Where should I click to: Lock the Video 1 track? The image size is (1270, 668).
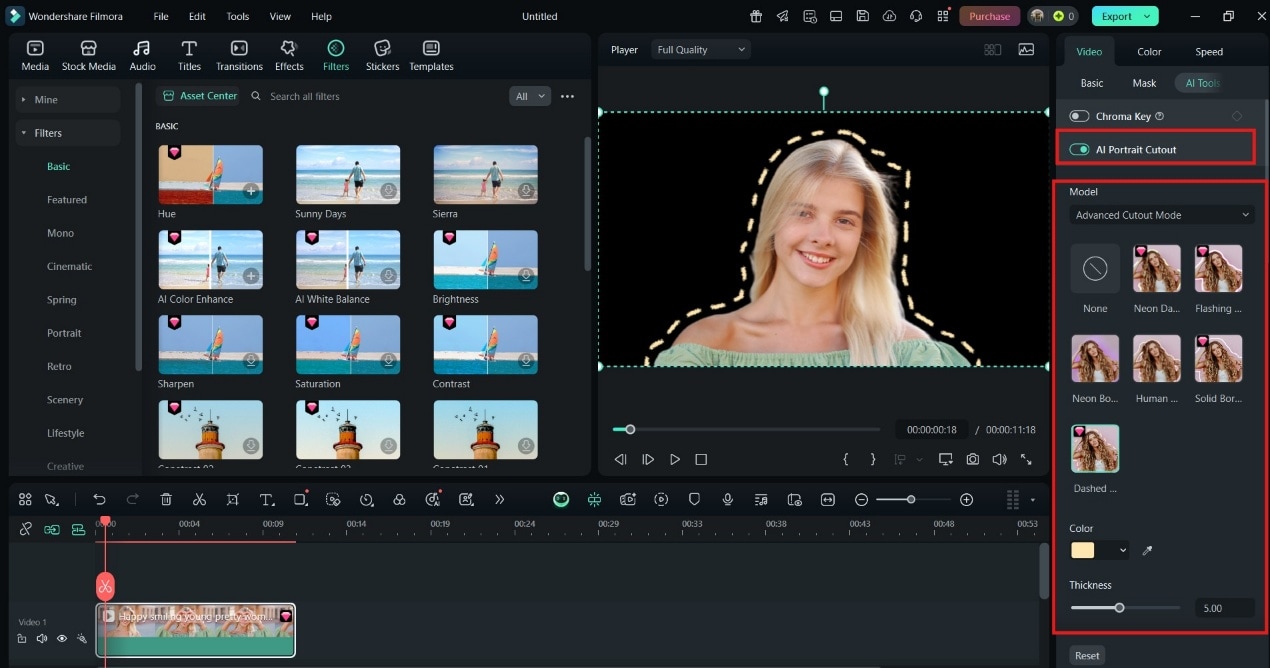(x=22, y=638)
